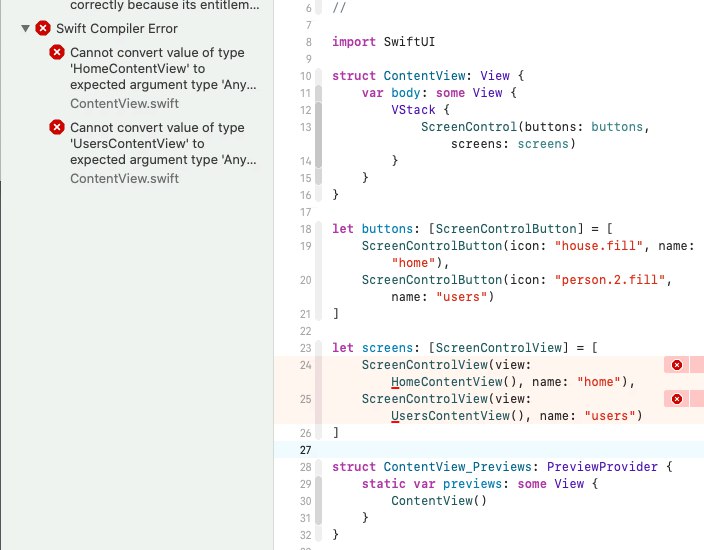Click ContentView.swift under the UsersContentView error
704x550 pixels.
pos(124,179)
